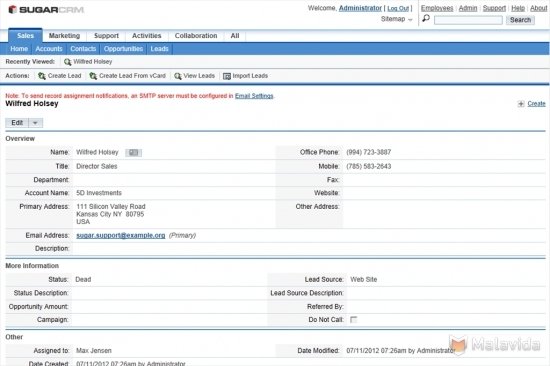Viewport: 550px width, 366px height.
Task: Open the Leads submenu item
Action: tap(160, 49)
